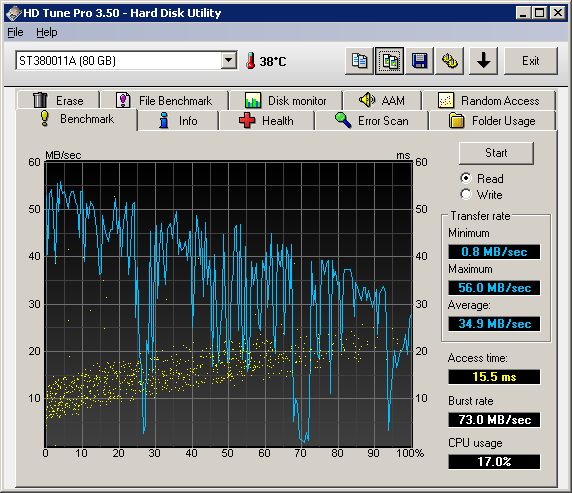
Task: Switch to the Disk monitor tab
Action: coord(286,100)
